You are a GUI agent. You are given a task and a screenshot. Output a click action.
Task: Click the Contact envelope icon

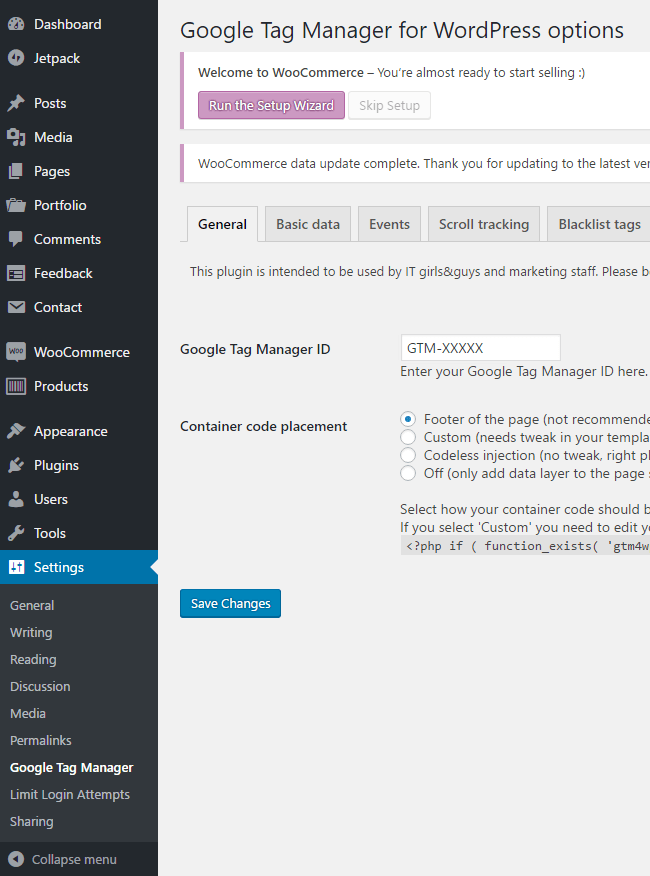click(16, 307)
